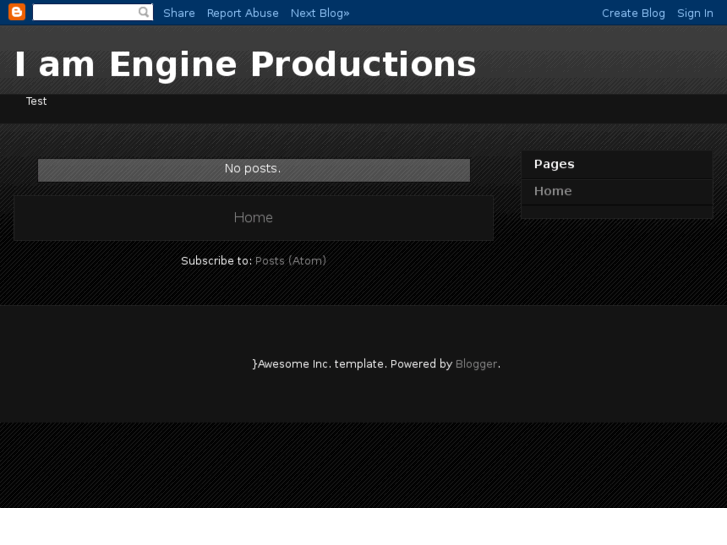Open the Share link in navbar
Screen dimensions: 727x545
(x=179, y=13)
